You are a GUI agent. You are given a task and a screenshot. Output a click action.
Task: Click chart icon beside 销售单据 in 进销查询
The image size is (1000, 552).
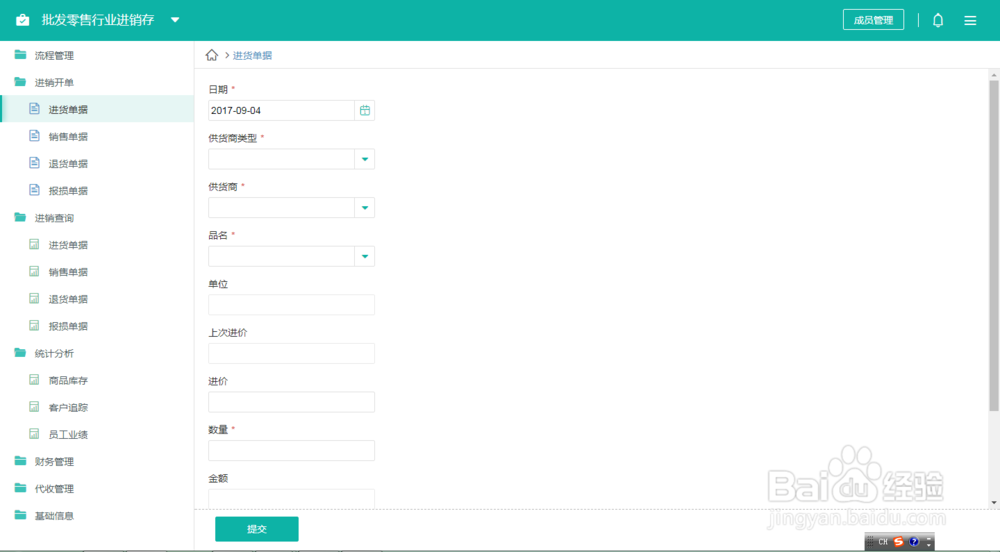[x=34, y=272]
